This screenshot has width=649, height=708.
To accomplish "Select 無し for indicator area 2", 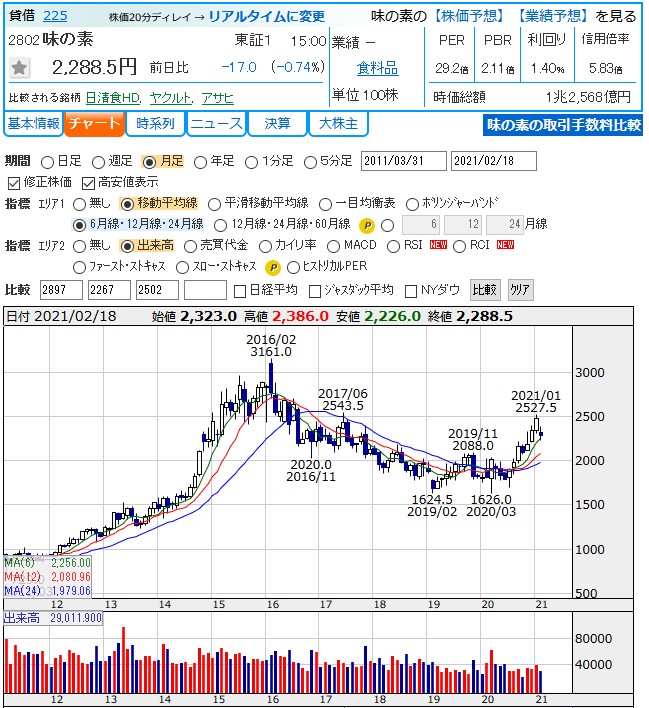I will (79, 246).
